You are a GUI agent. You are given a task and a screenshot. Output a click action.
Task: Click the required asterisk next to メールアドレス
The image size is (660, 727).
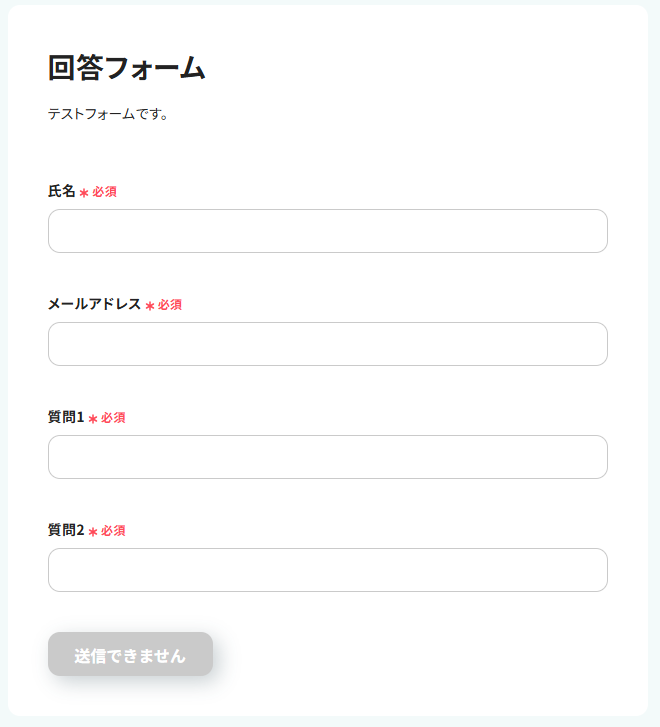pos(150,305)
